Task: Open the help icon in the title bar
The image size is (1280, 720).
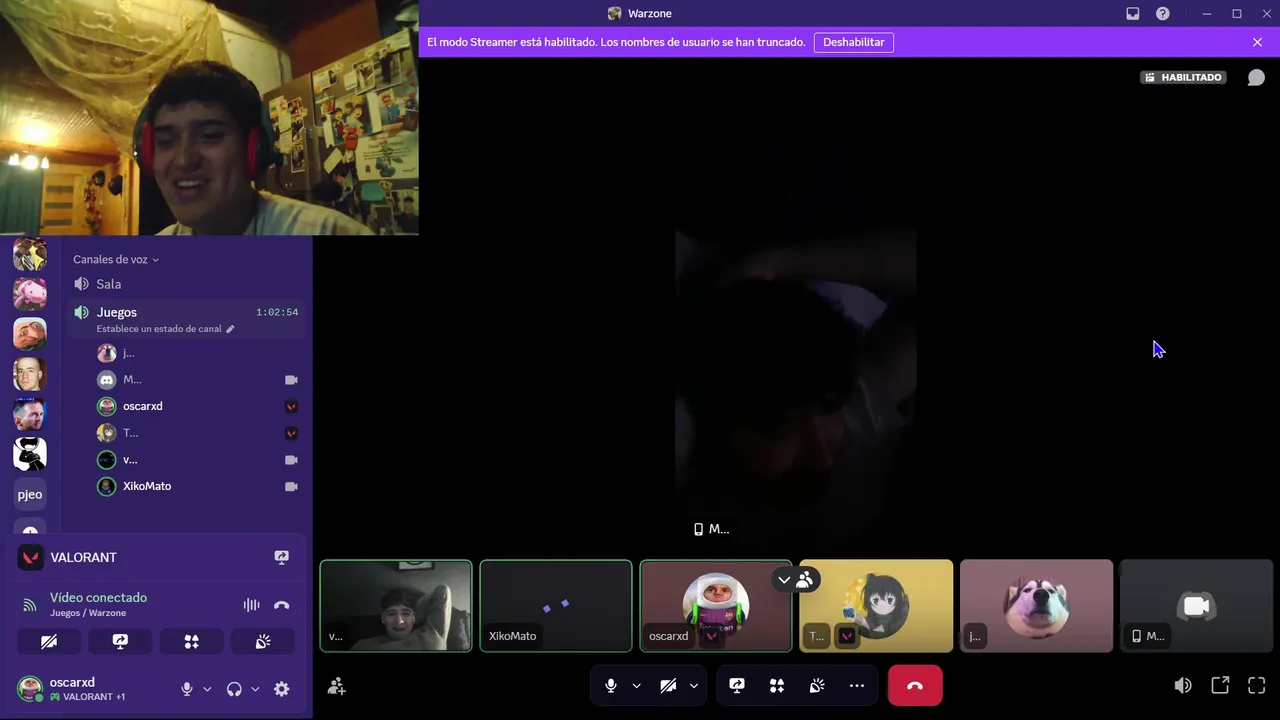Action: (1163, 14)
